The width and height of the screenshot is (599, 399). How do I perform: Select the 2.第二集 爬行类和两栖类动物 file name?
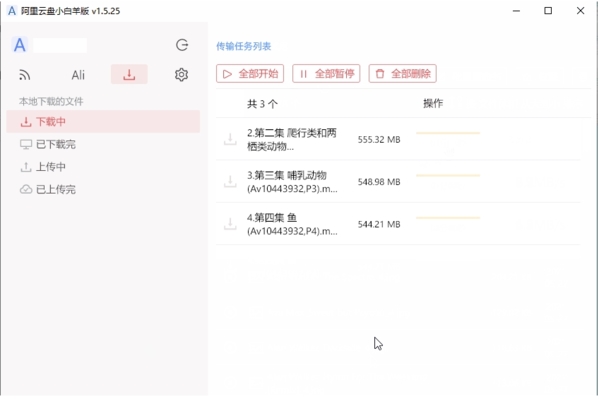[292, 139]
